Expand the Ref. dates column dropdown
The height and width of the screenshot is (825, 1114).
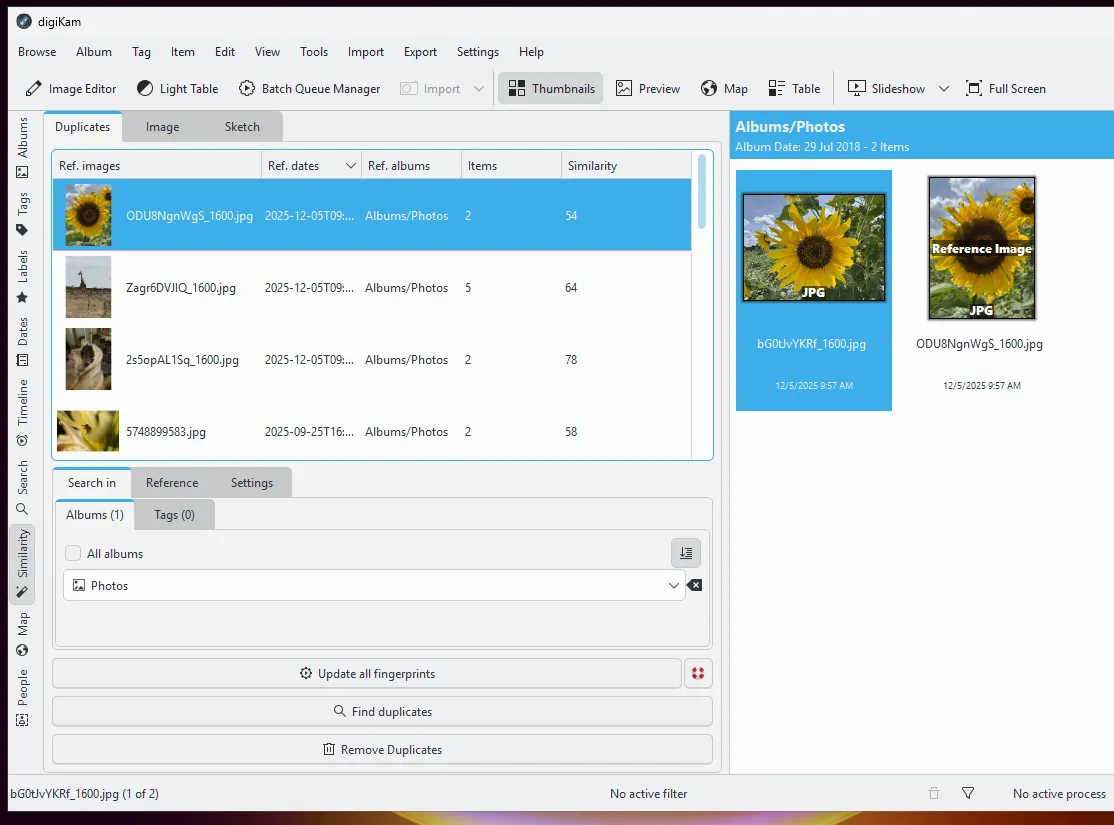coord(350,166)
